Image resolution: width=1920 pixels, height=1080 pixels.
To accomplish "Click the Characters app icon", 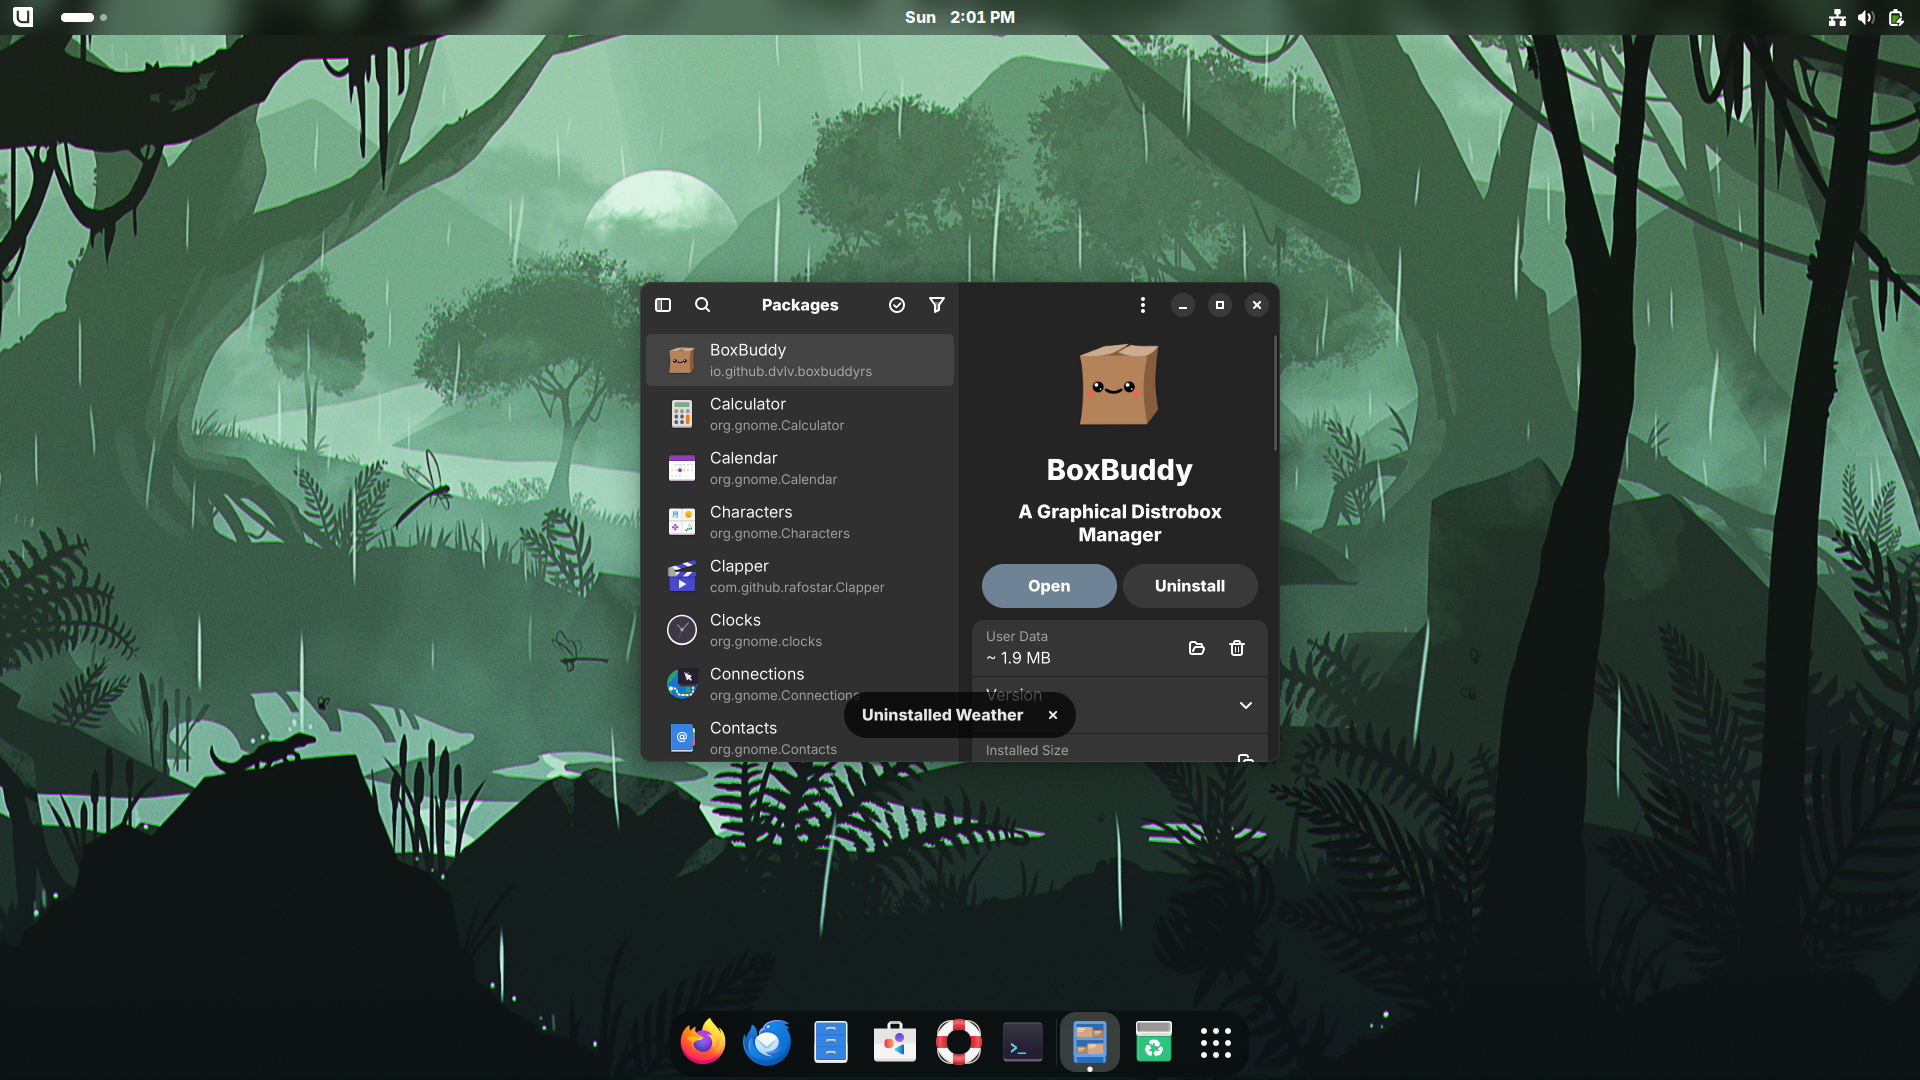I will click(682, 522).
